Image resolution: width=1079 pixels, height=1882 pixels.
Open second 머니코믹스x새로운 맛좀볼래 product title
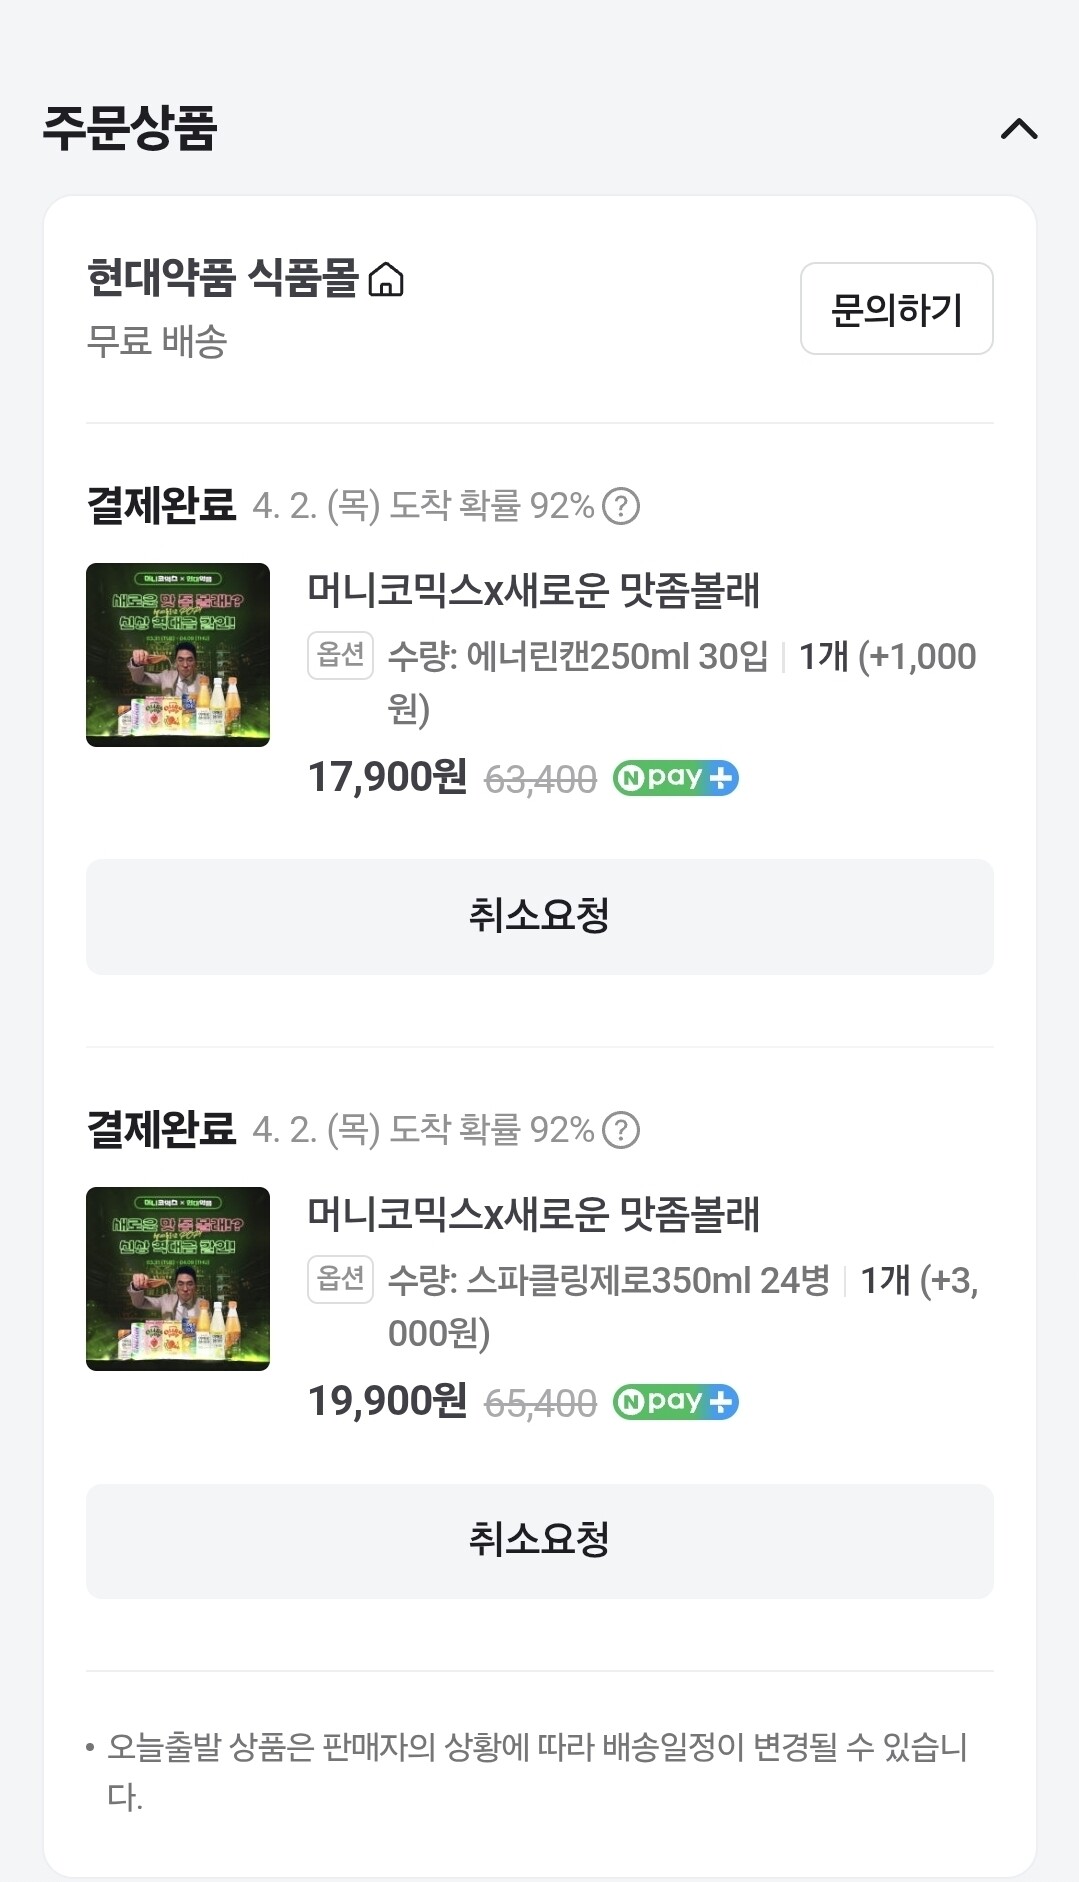(534, 1214)
